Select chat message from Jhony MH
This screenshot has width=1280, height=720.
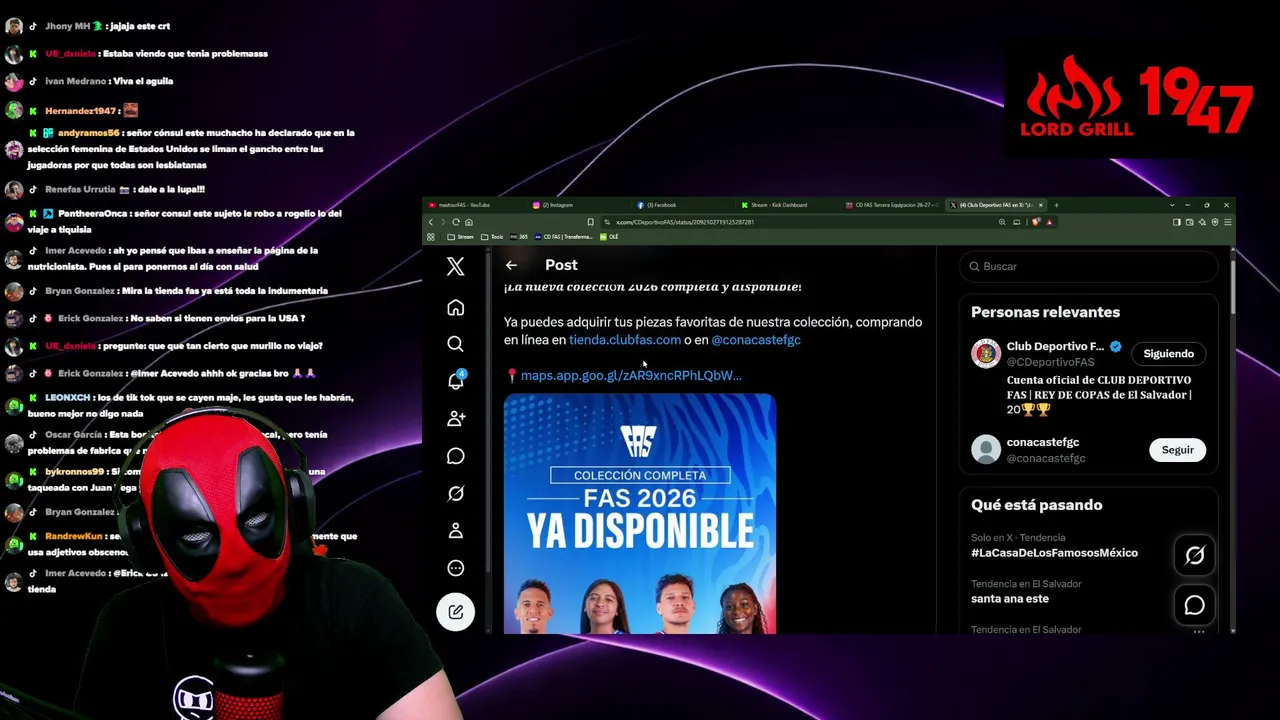pos(87,26)
